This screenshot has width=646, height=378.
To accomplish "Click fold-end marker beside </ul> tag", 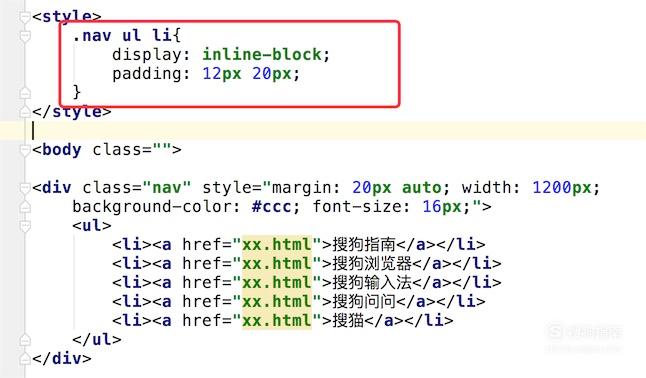I will [x=25, y=340].
